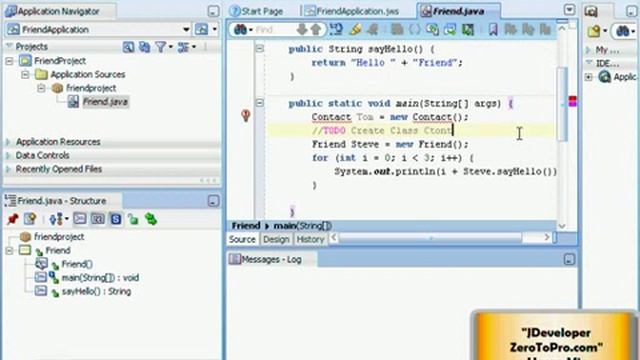Click the bookmark icon in editor toolbar
Viewport: 640px width, 360px height.
click(x=493, y=29)
